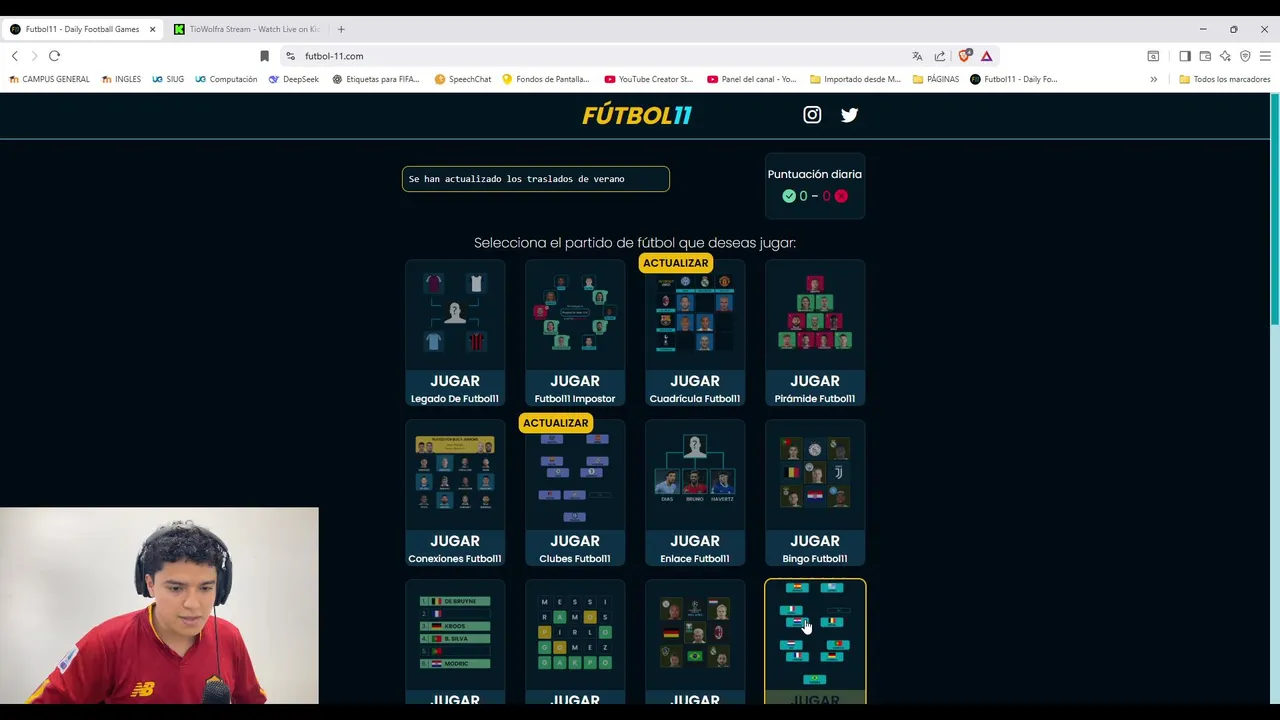
Task: Open site settings icon in address bar
Action: pyautogui.click(x=290, y=56)
